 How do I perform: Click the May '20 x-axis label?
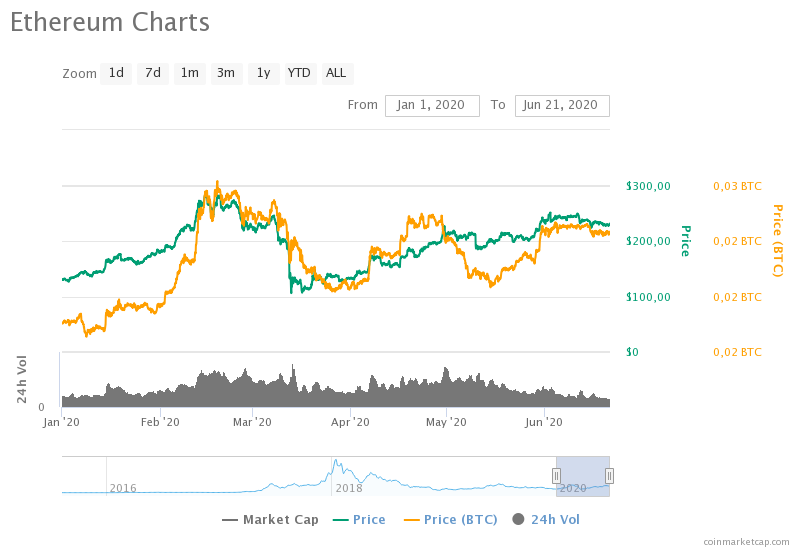[446, 422]
